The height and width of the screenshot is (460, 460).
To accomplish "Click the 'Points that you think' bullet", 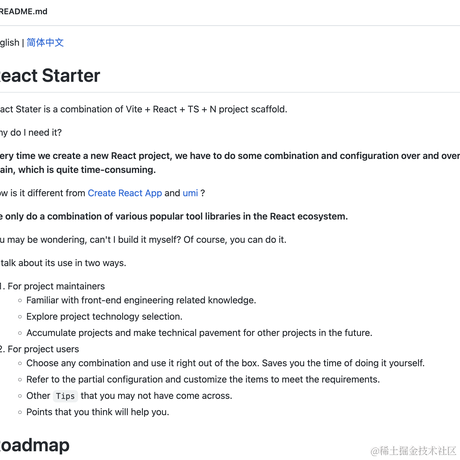I will pos(98,412).
